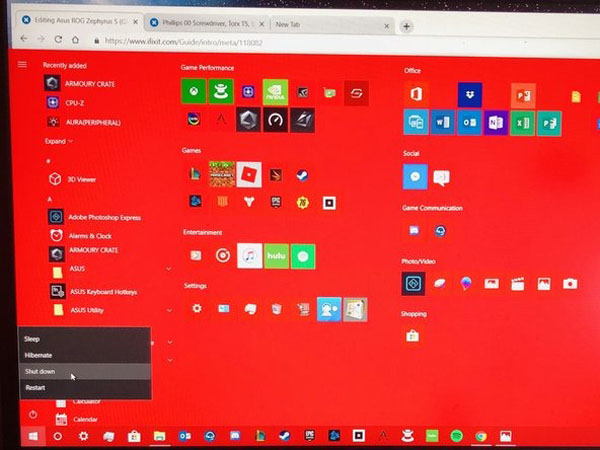Choose Shut down from the power menu
Screen dimensions: 600x450
click(x=85, y=371)
